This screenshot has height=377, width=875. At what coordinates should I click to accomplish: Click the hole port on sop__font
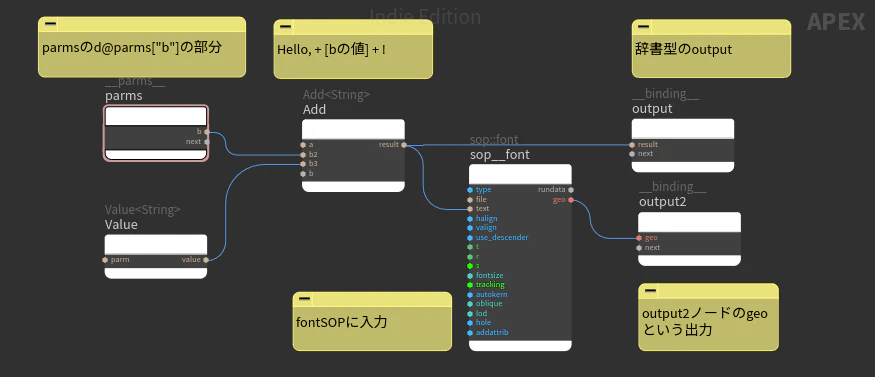[x=470, y=322]
